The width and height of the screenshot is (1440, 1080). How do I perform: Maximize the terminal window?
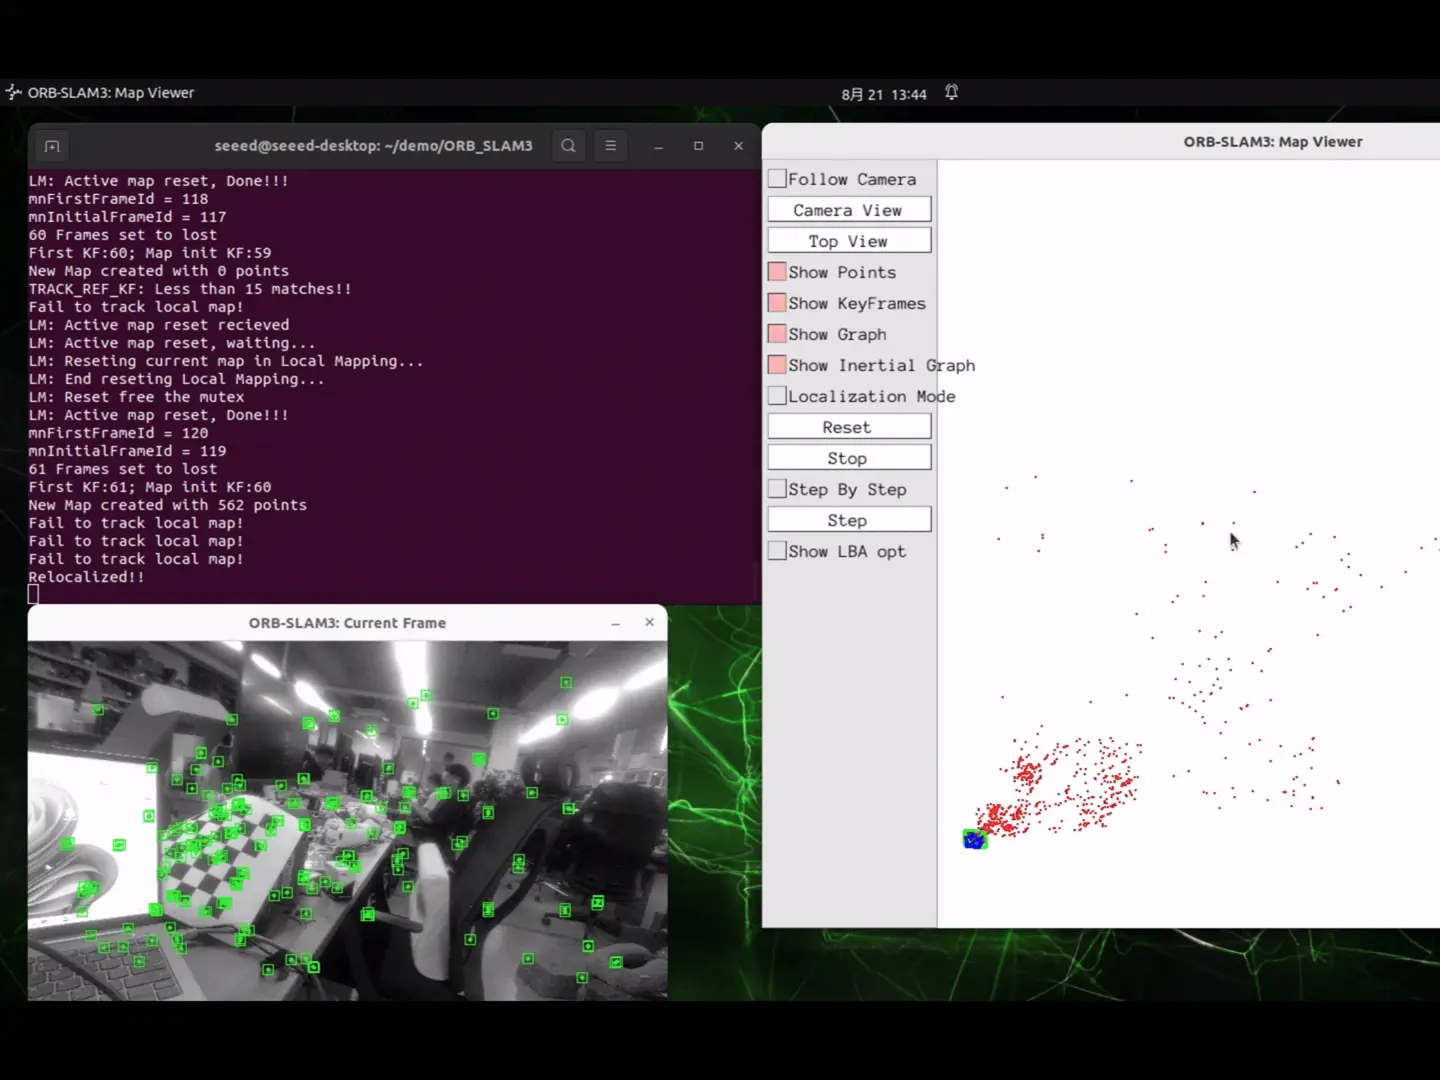(698, 146)
